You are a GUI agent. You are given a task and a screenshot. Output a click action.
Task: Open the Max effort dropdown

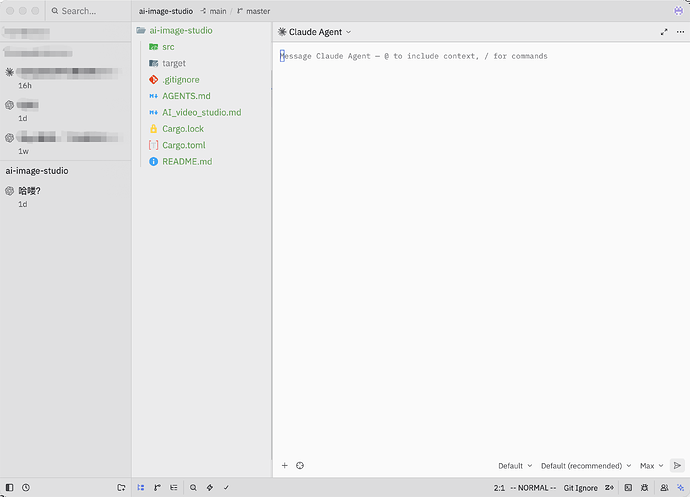pyautogui.click(x=652, y=466)
